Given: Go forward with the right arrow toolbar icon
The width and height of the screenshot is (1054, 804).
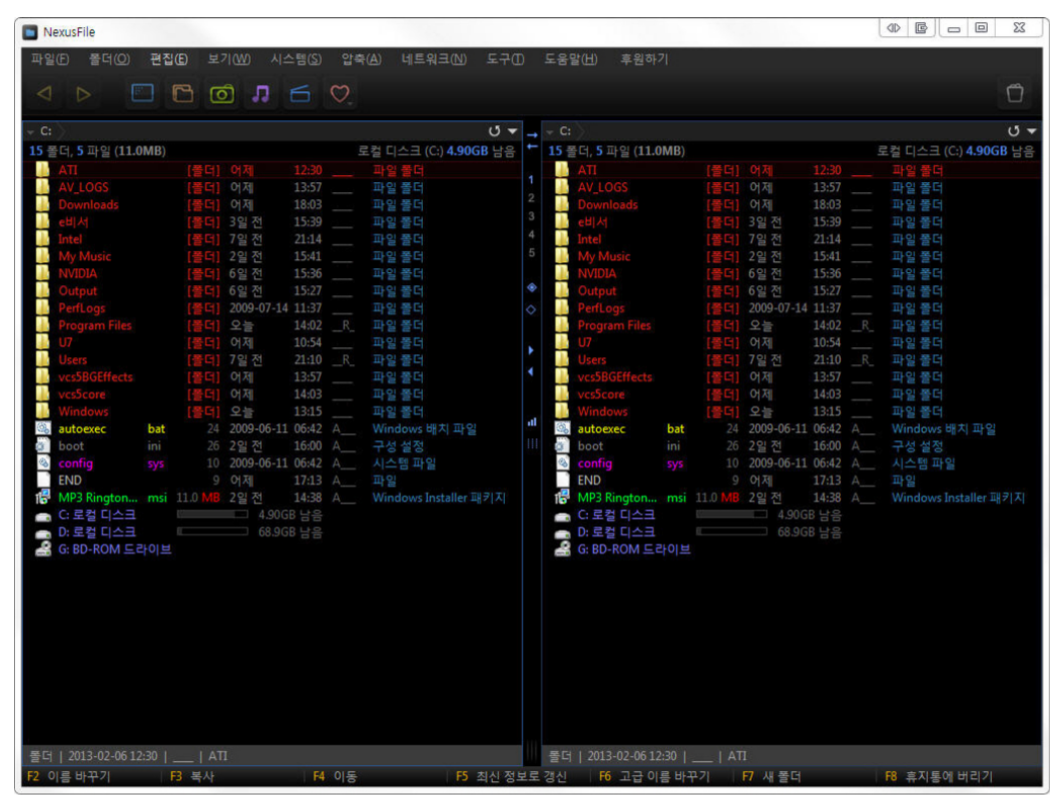Looking at the screenshot, I should (x=83, y=93).
